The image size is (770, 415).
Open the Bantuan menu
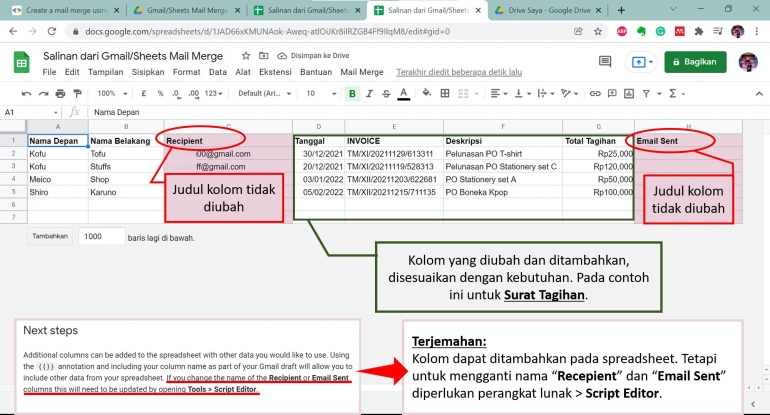click(x=316, y=72)
